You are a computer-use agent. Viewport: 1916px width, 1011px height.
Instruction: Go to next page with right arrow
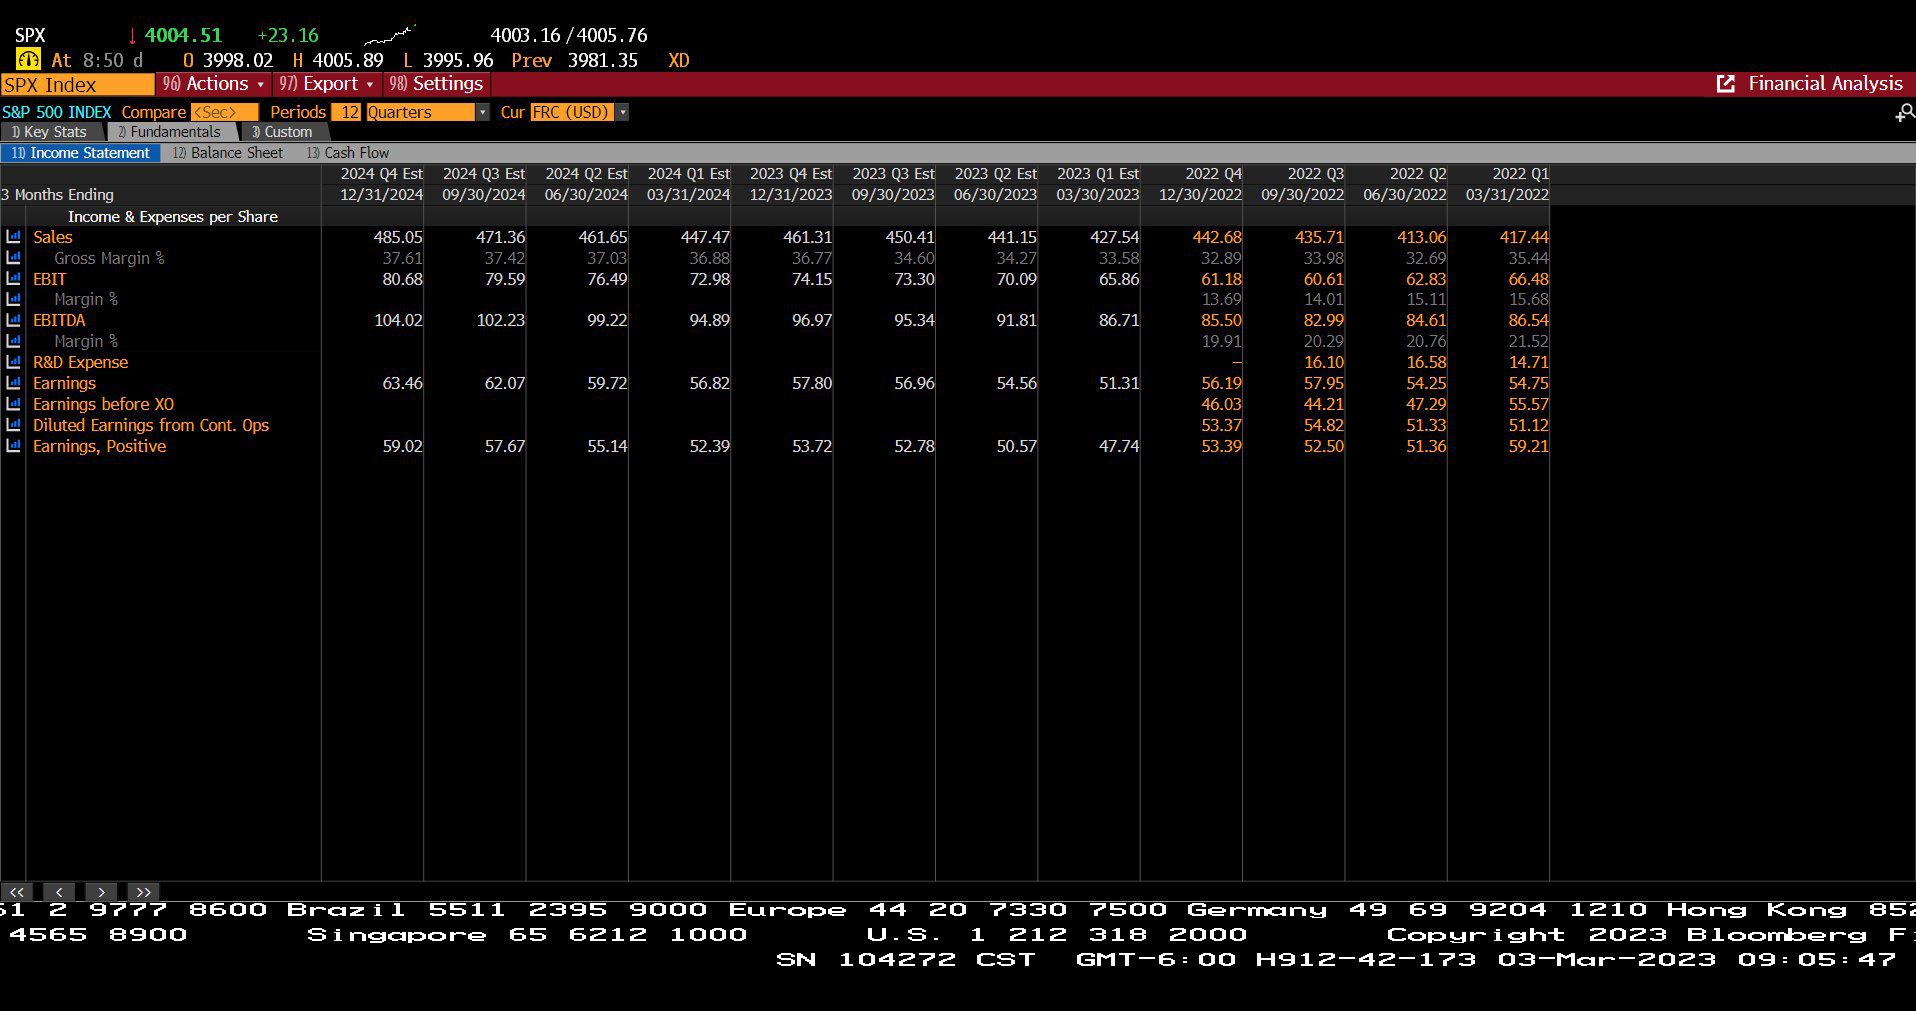tap(102, 892)
